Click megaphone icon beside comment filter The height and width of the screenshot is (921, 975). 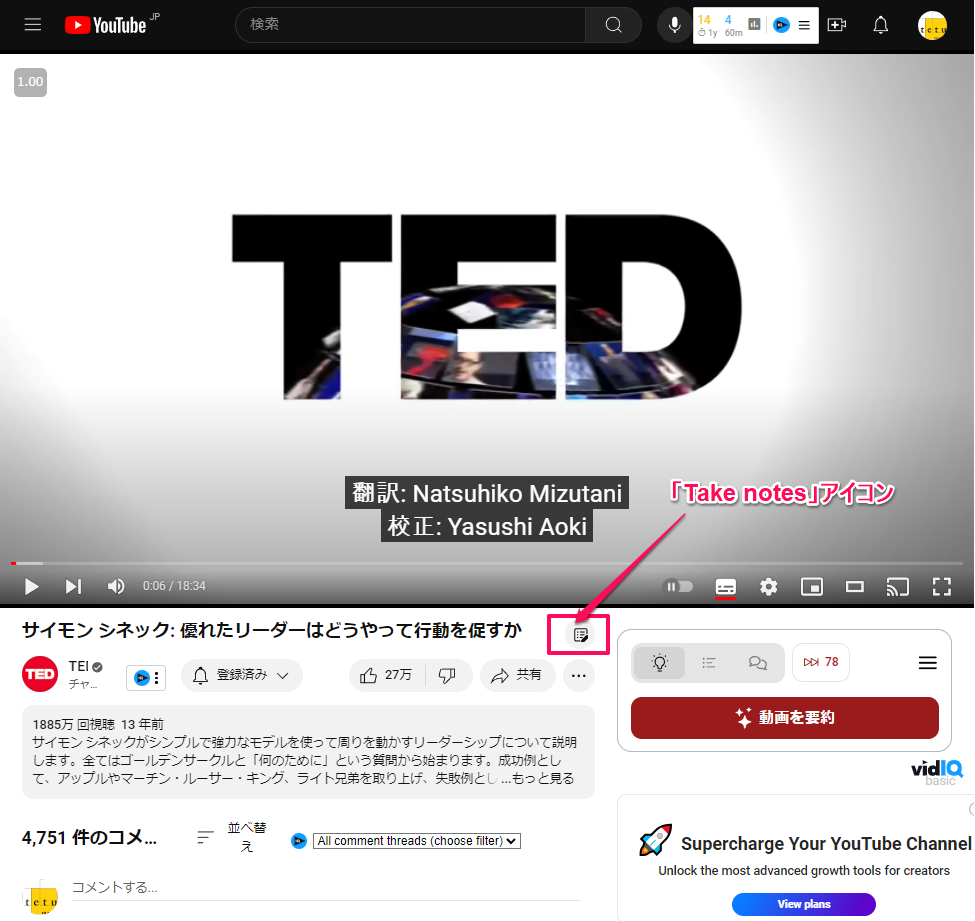299,841
